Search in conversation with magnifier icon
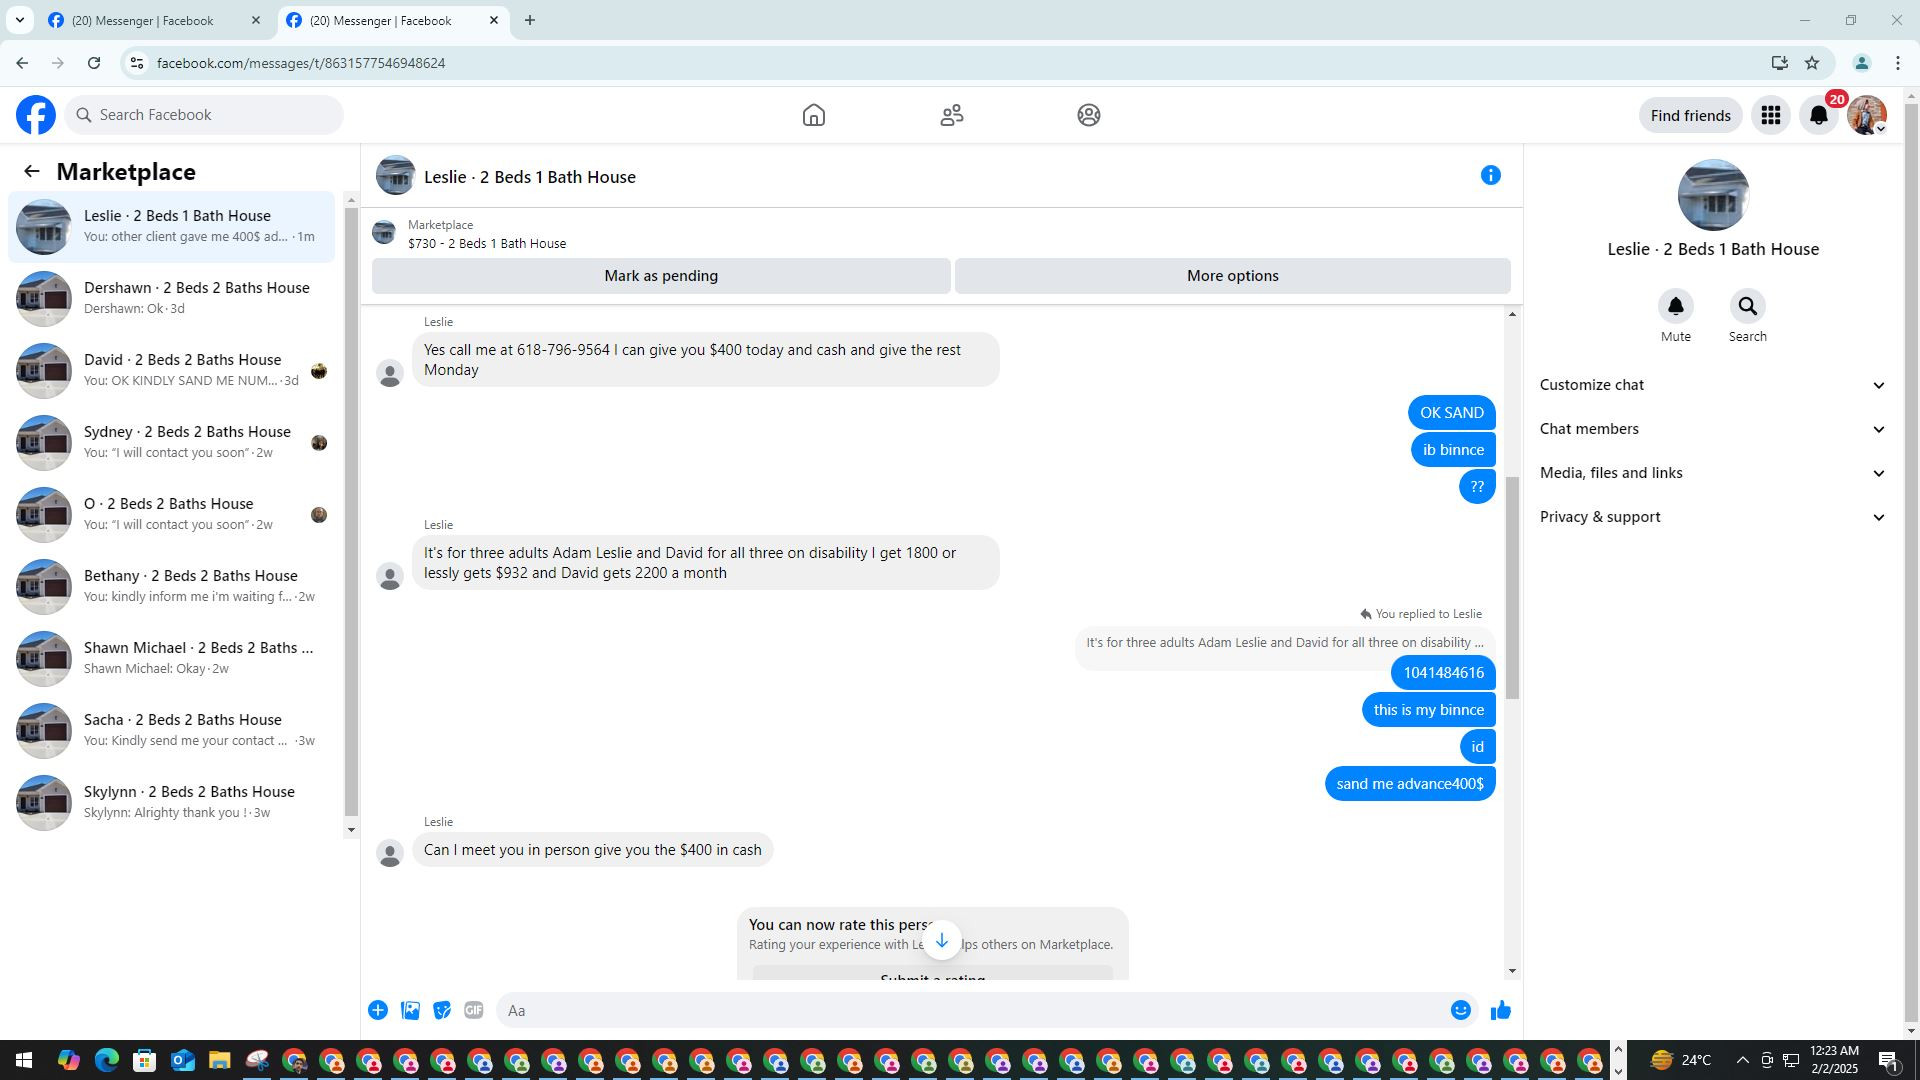Viewport: 1920px width, 1080px height. tap(1747, 306)
